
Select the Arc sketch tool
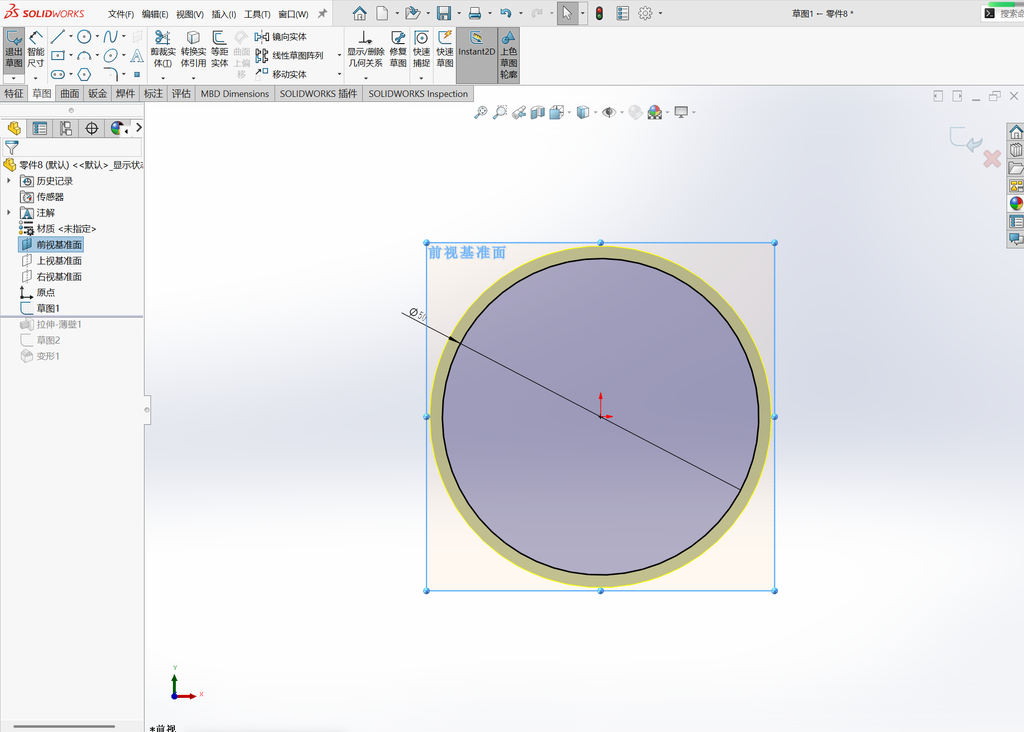[84, 56]
